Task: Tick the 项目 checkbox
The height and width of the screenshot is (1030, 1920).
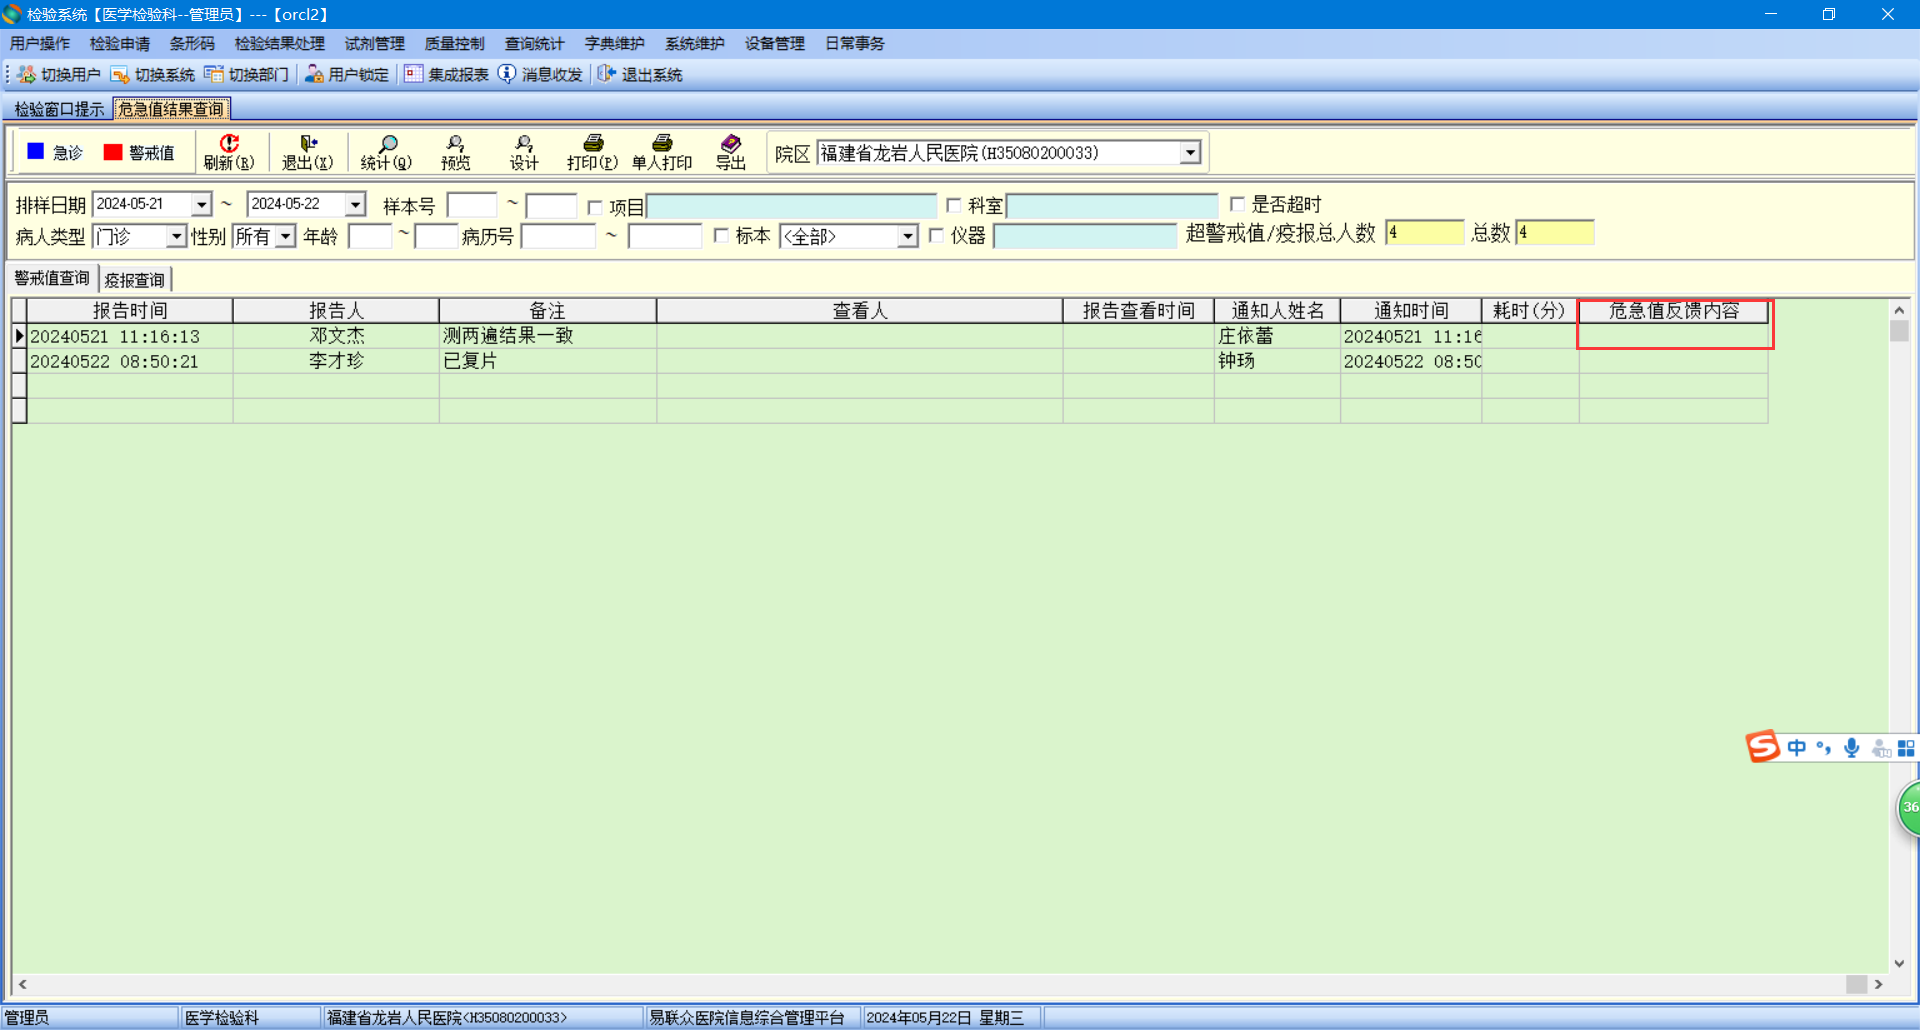Action: [595, 207]
